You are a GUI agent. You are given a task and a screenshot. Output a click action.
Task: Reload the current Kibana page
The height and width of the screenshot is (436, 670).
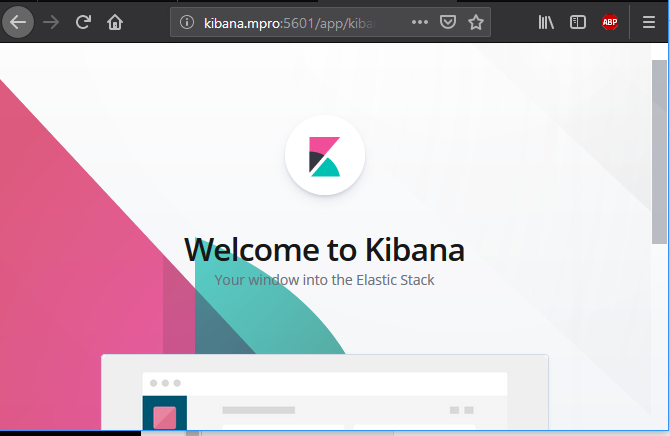[83, 22]
